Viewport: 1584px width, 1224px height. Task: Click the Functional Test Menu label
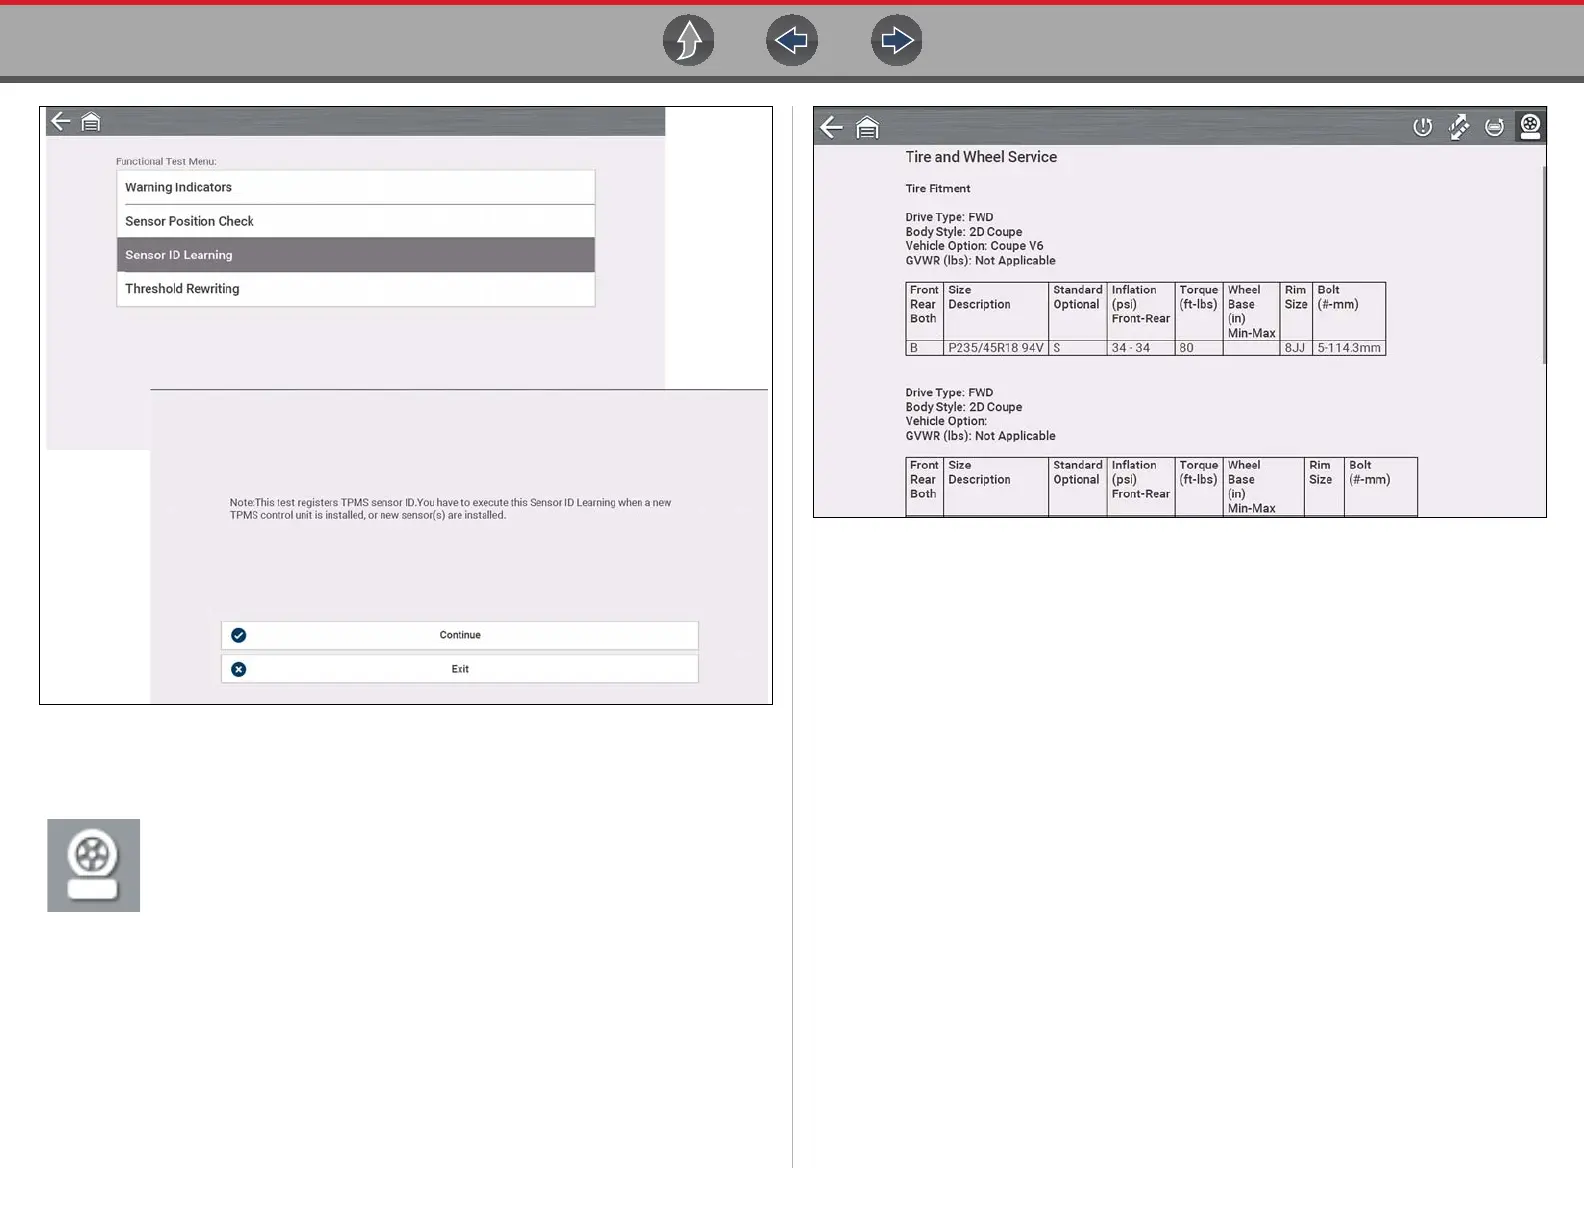166,161
